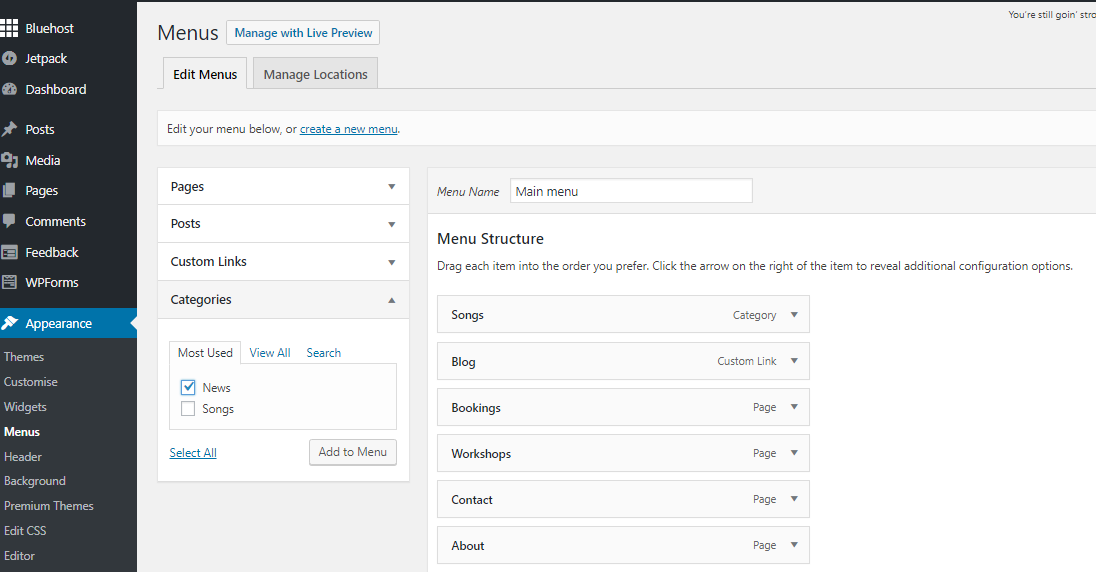The image size is (1096, 572).
Task: Expand the Bookings menu item options
Action: tap(794, 407)
